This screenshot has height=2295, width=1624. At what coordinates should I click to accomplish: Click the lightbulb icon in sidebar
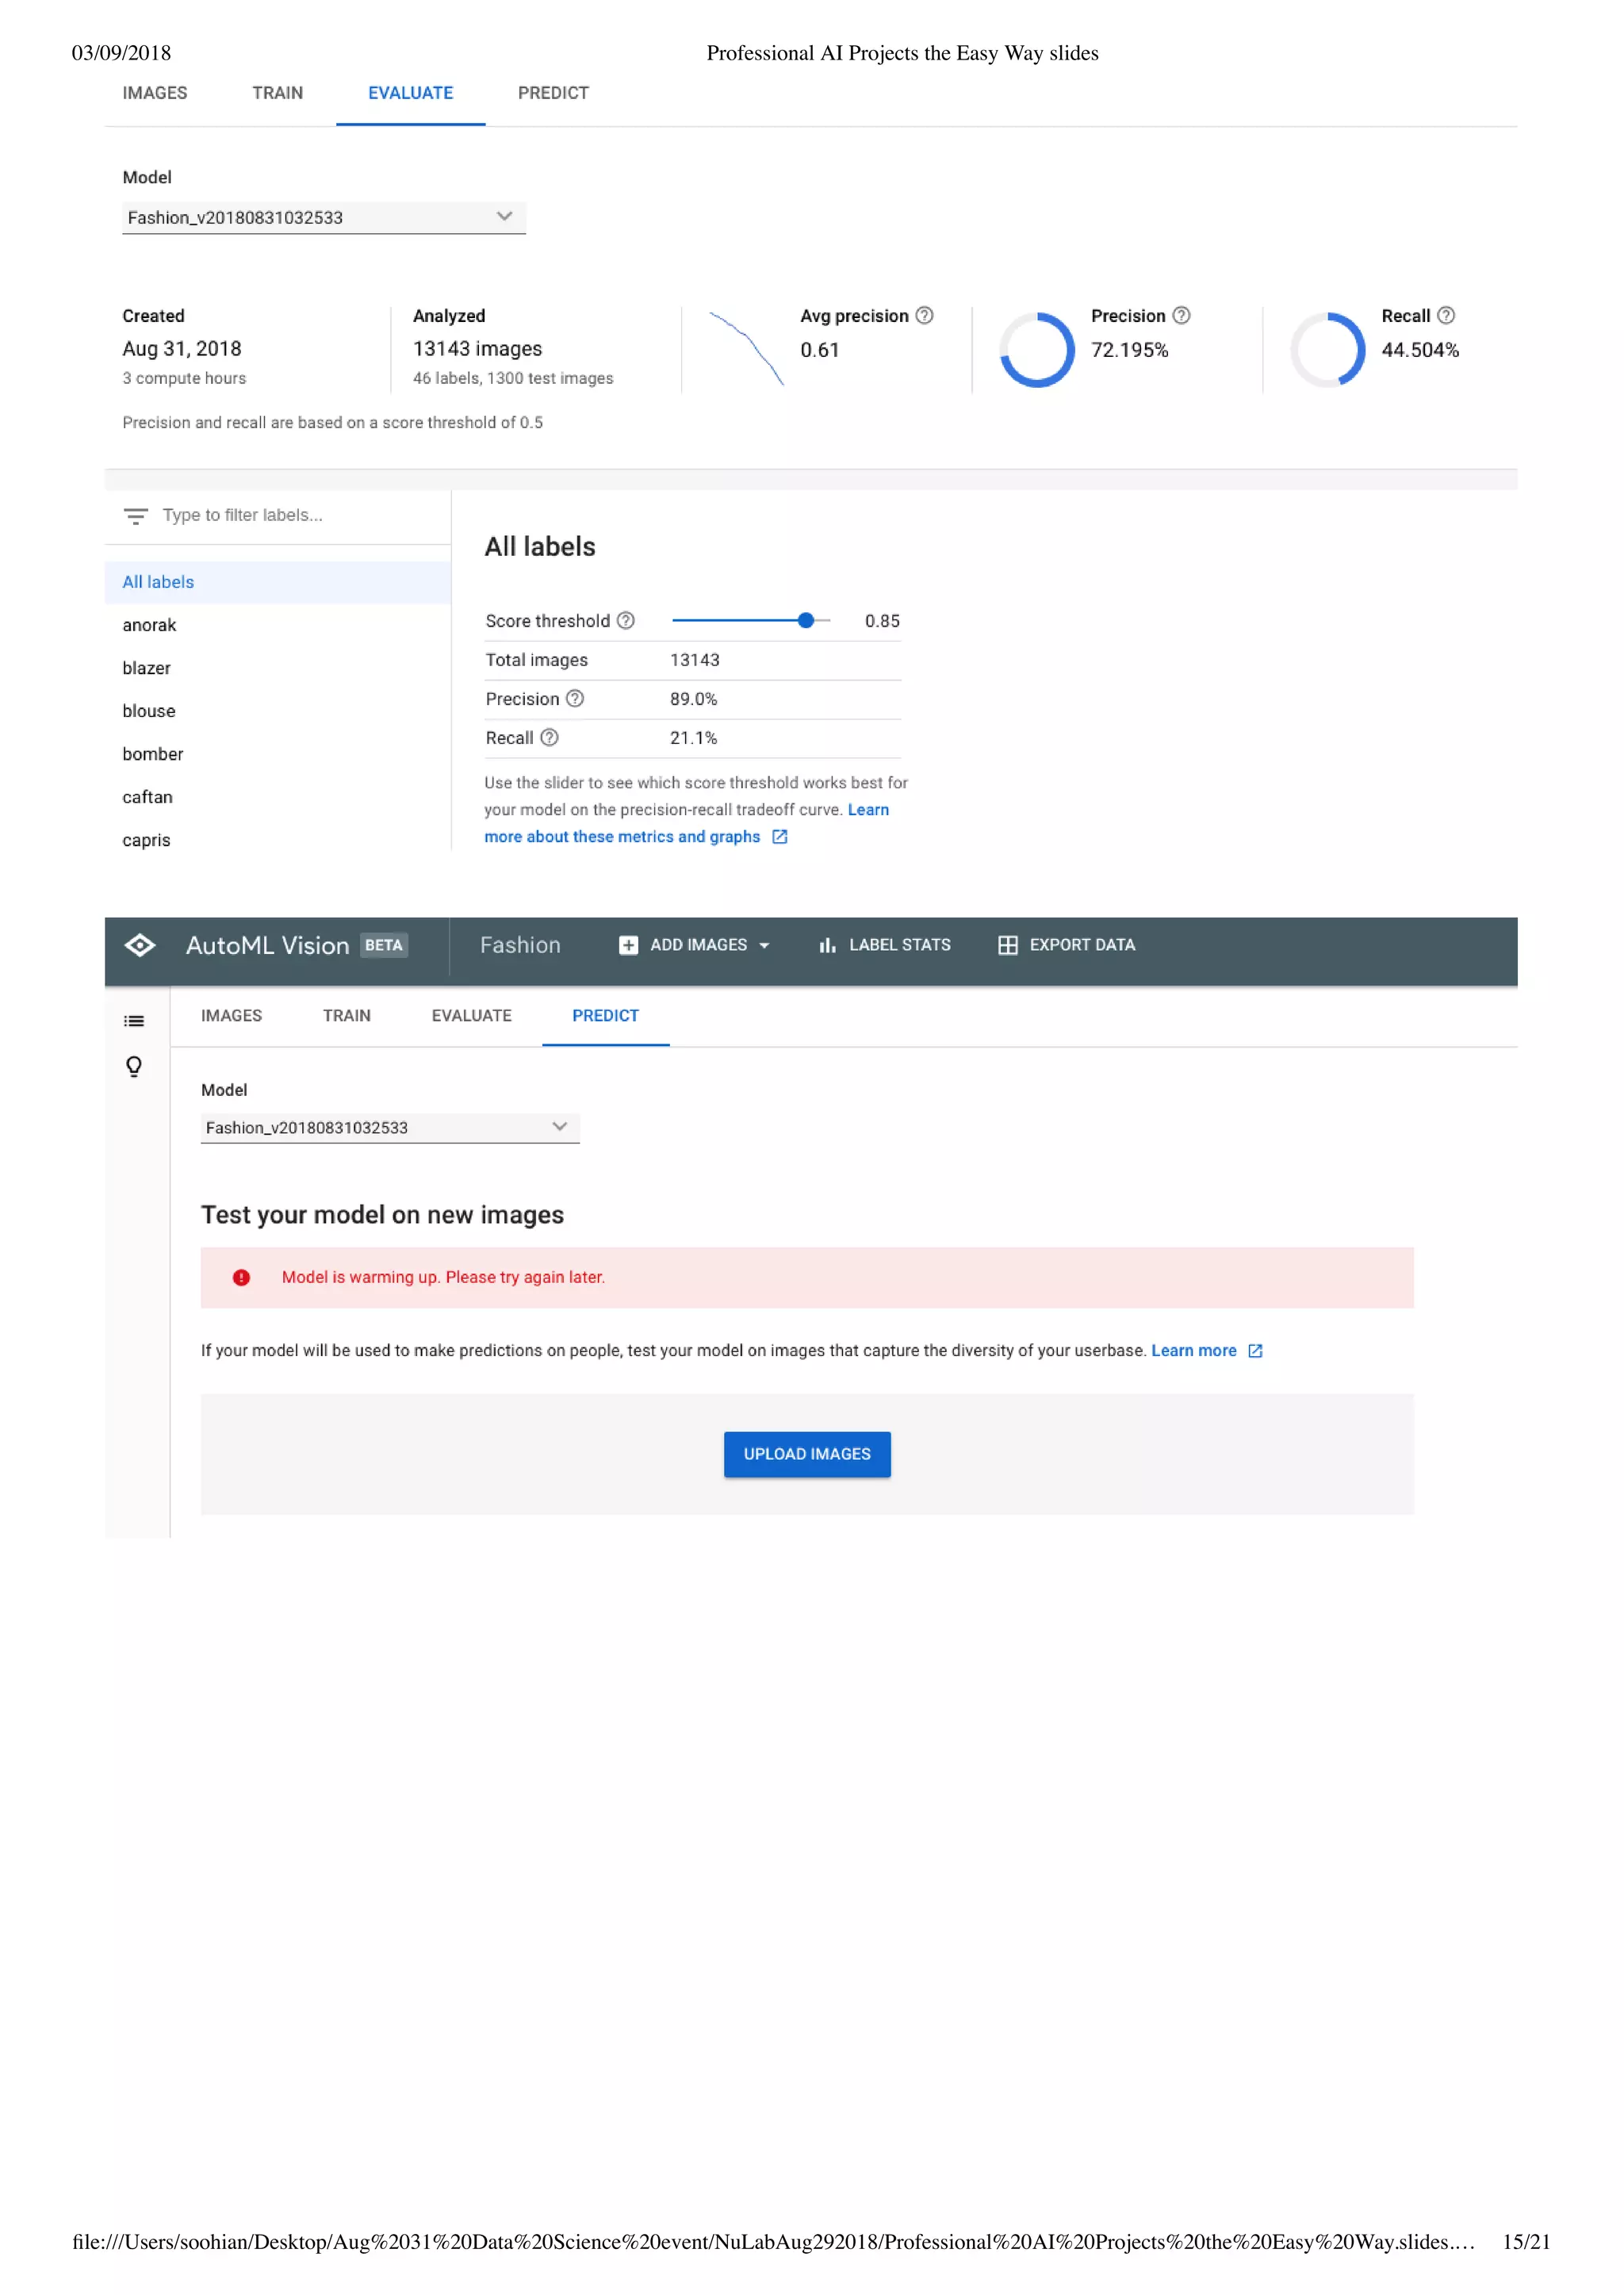[134, 1066]
